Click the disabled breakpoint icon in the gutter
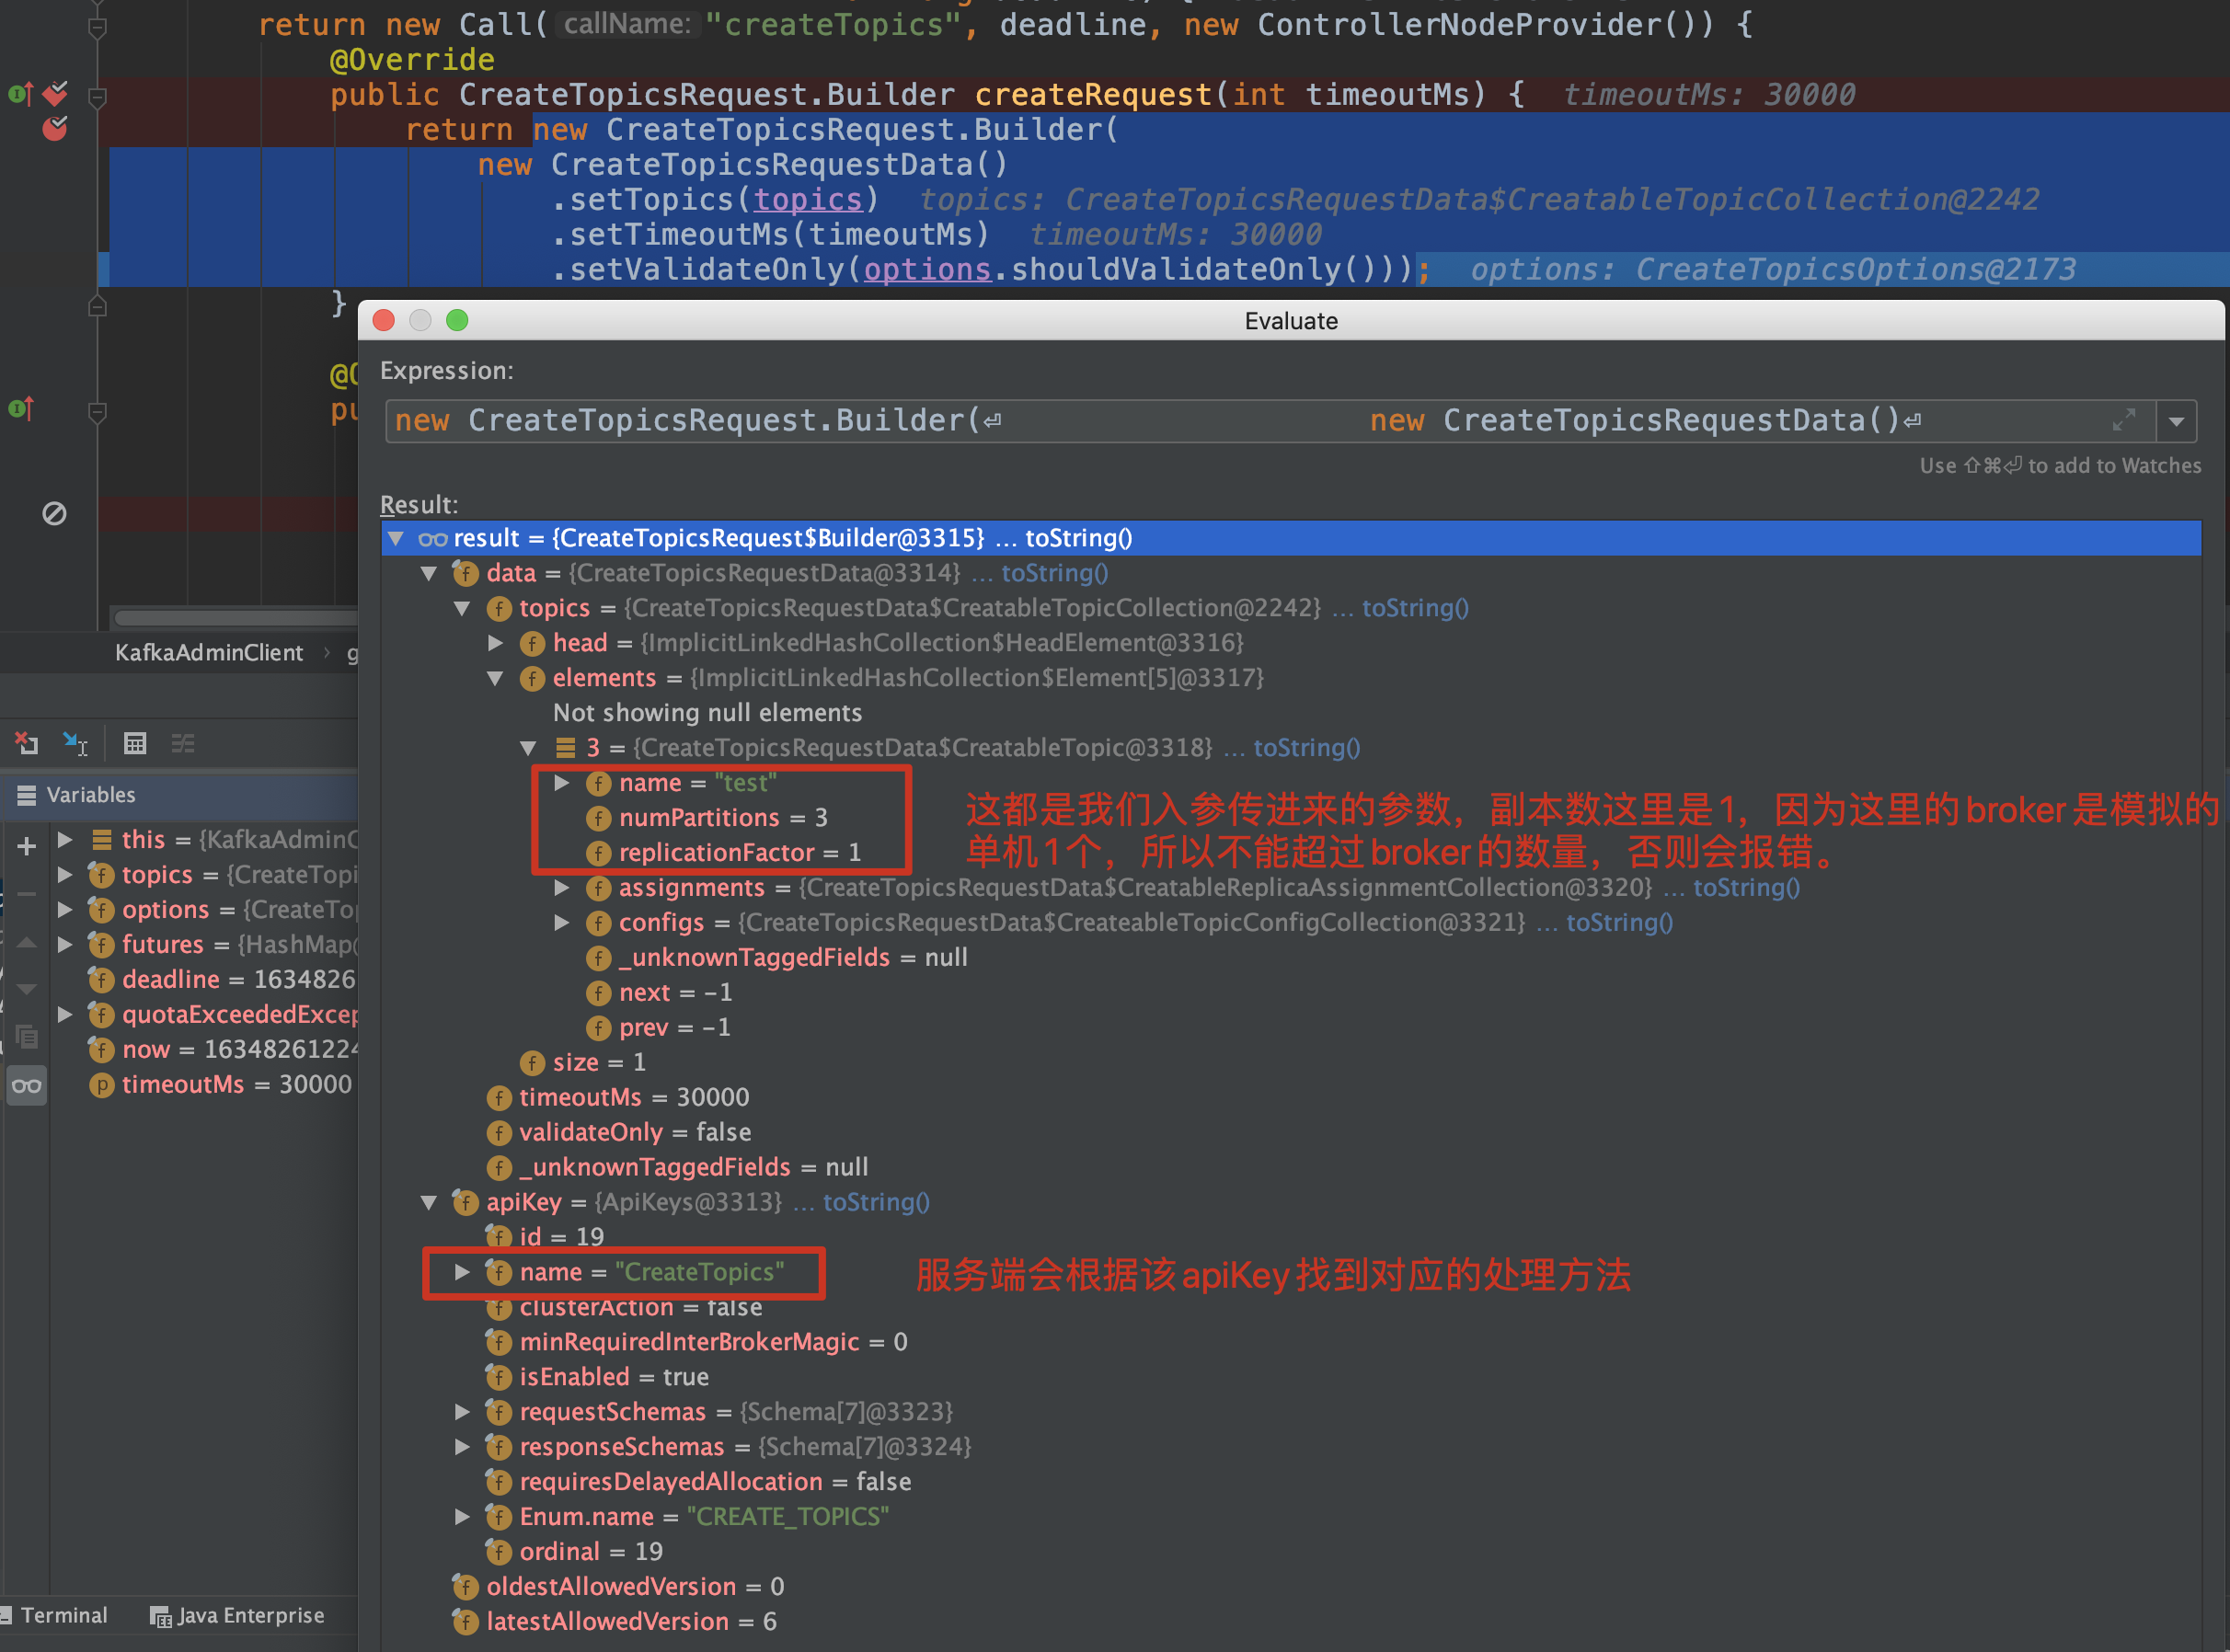 54,513
